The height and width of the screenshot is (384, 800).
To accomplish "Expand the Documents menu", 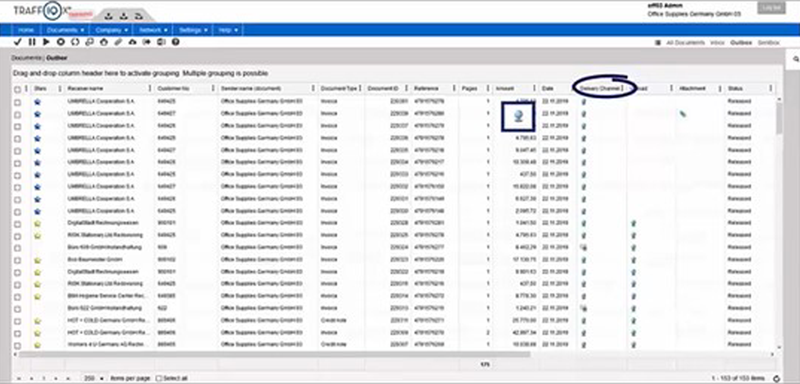I will tap(65, 30).
